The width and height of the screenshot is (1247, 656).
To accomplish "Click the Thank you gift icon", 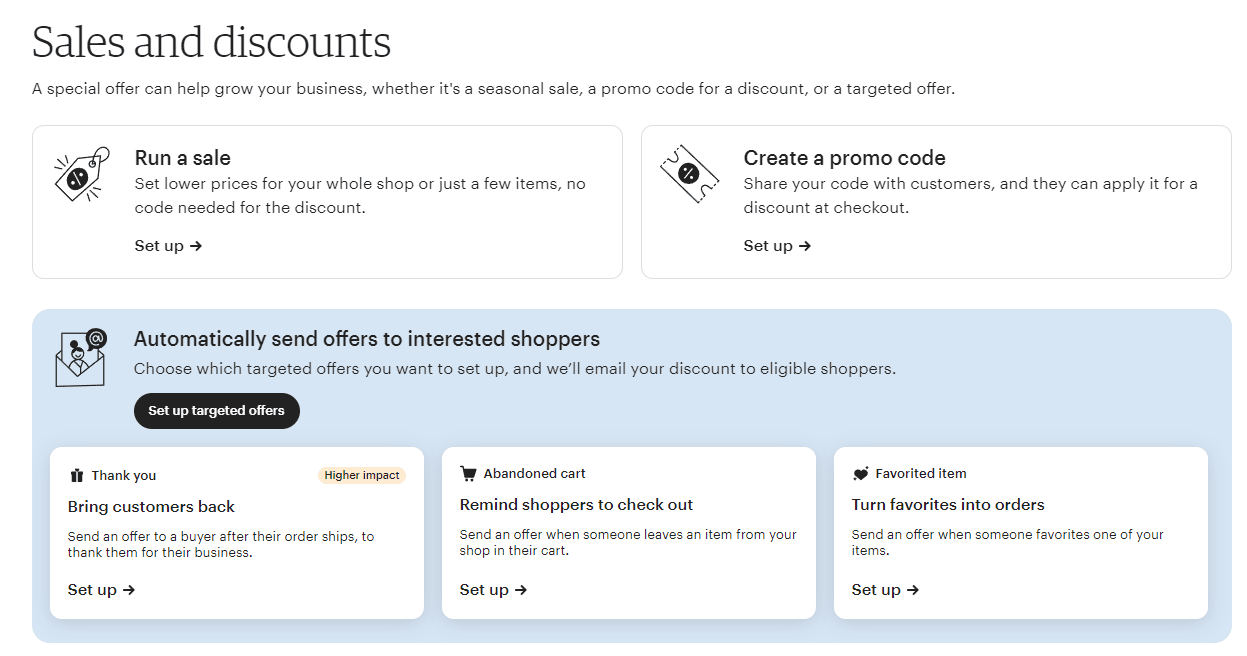I will coord(77,476).
